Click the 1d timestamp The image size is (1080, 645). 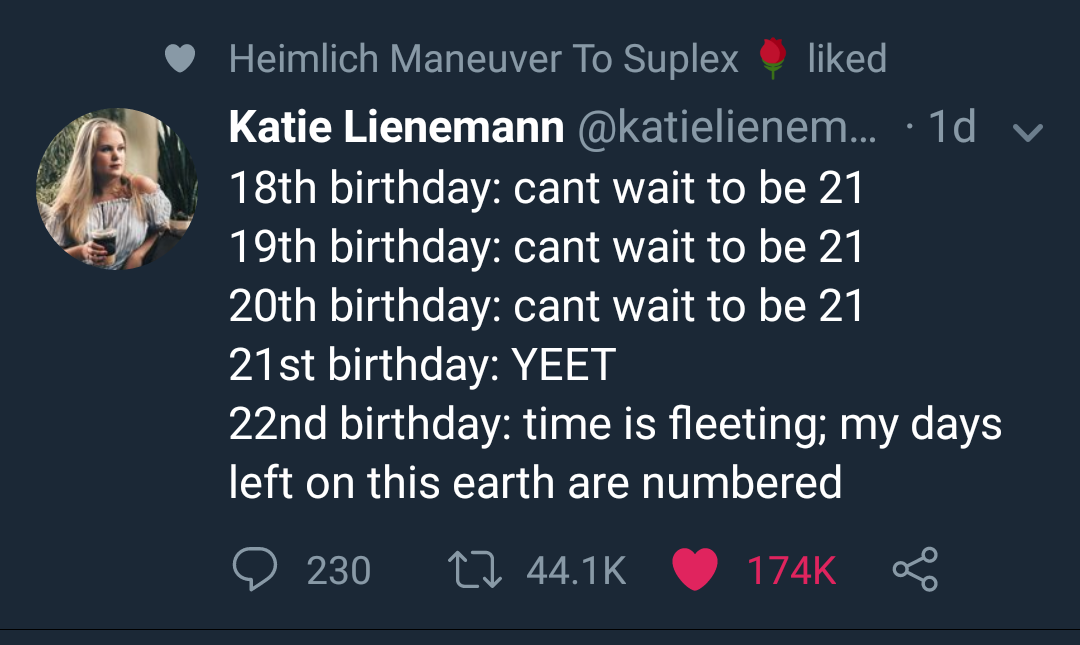pyautogui.click(x=951, y=128)
